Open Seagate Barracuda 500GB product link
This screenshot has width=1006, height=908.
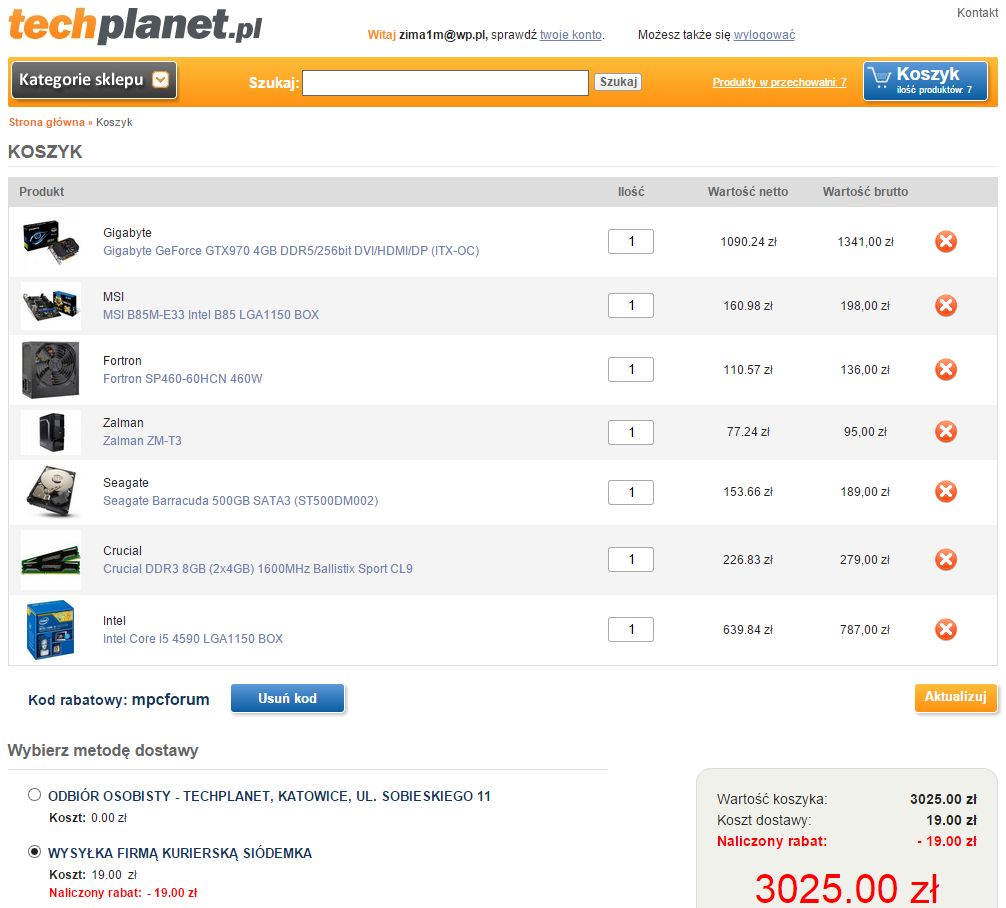[241, 501]
